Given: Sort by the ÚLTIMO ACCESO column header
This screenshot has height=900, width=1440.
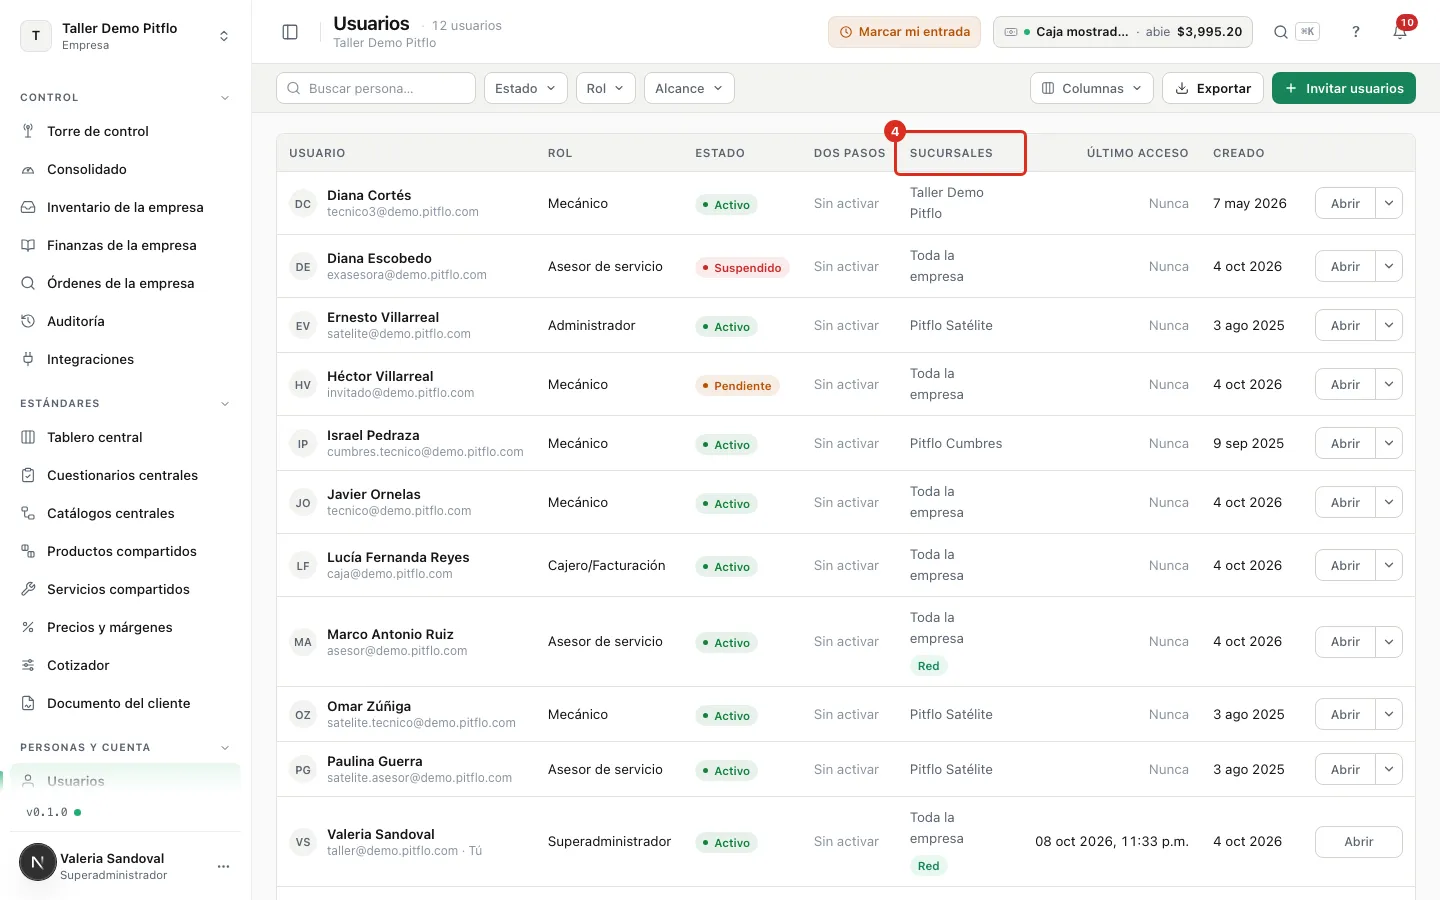Looking at the screenshot, I should point(1138,153).
